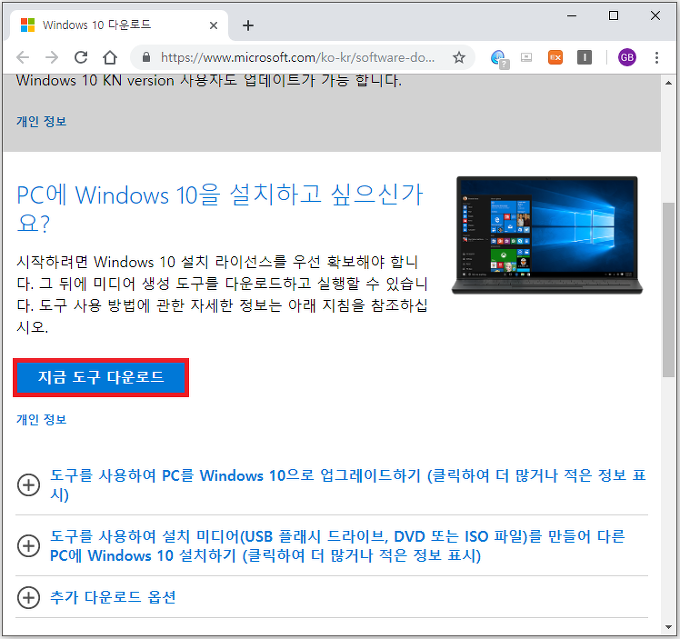Expand the 추가 다운로드 옵션 plus icon
680x639 pixels.
[29, 597]
